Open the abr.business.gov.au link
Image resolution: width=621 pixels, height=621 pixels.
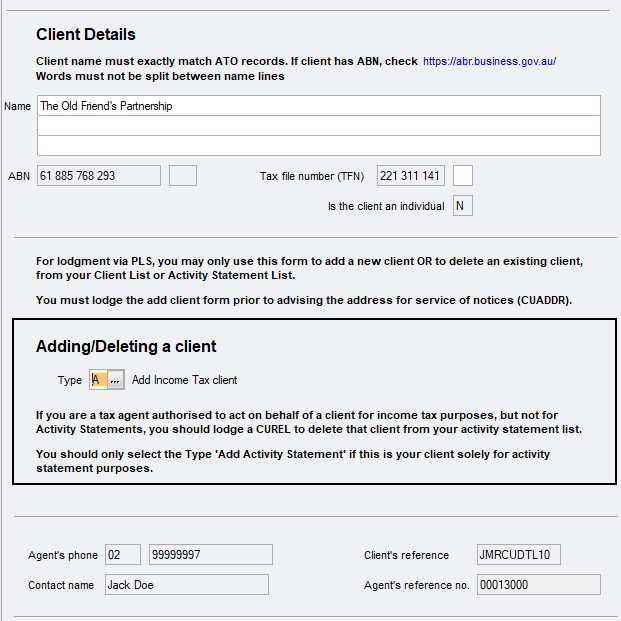pyautogui.click(x=489, y=61)
